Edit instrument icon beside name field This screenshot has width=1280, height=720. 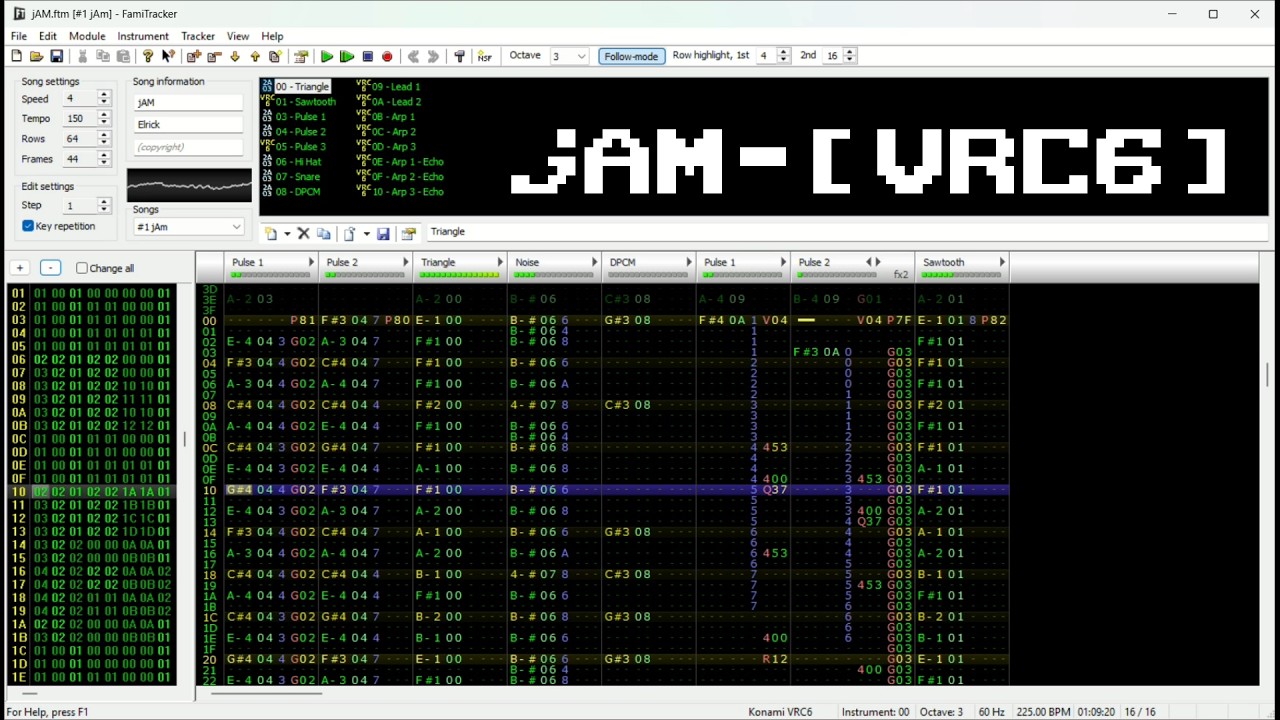408,233
